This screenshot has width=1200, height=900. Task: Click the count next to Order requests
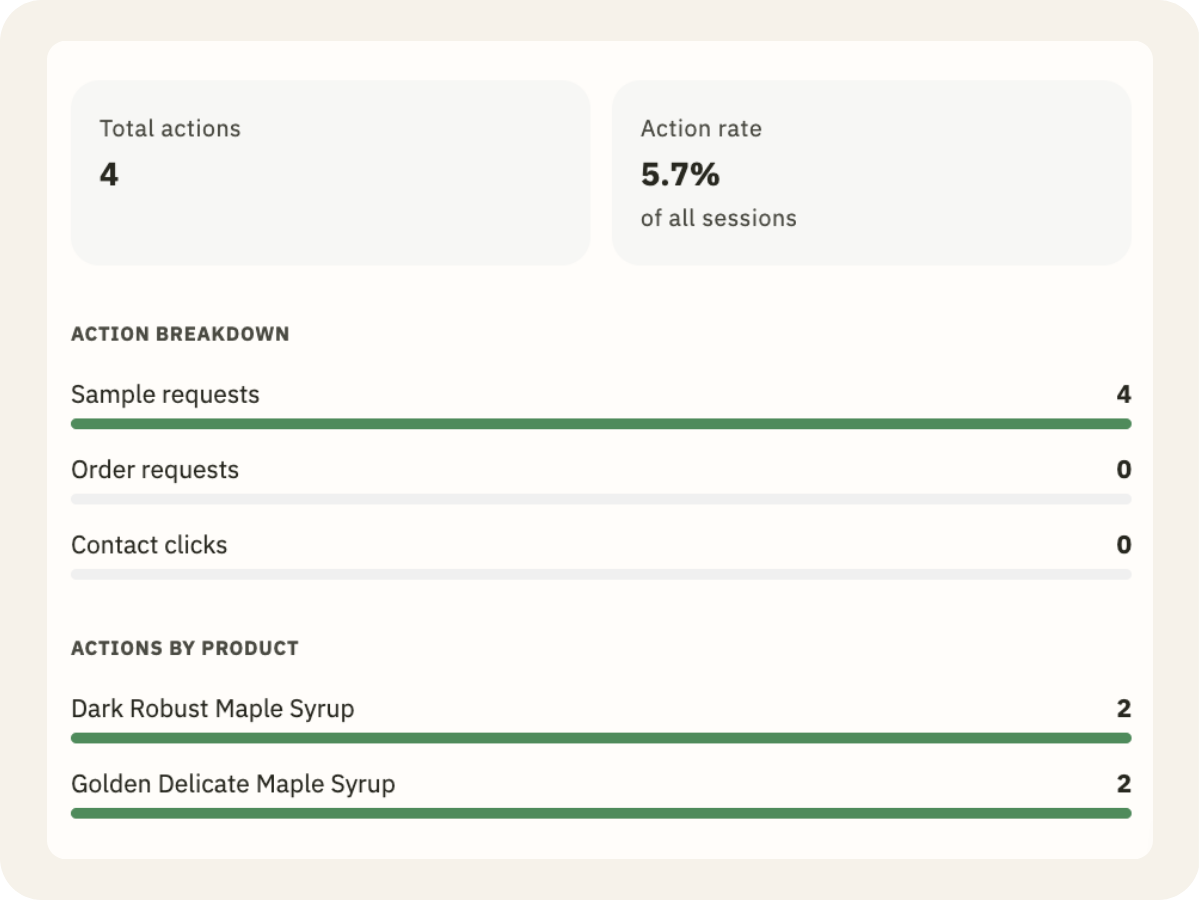(x=1124, y=470)
